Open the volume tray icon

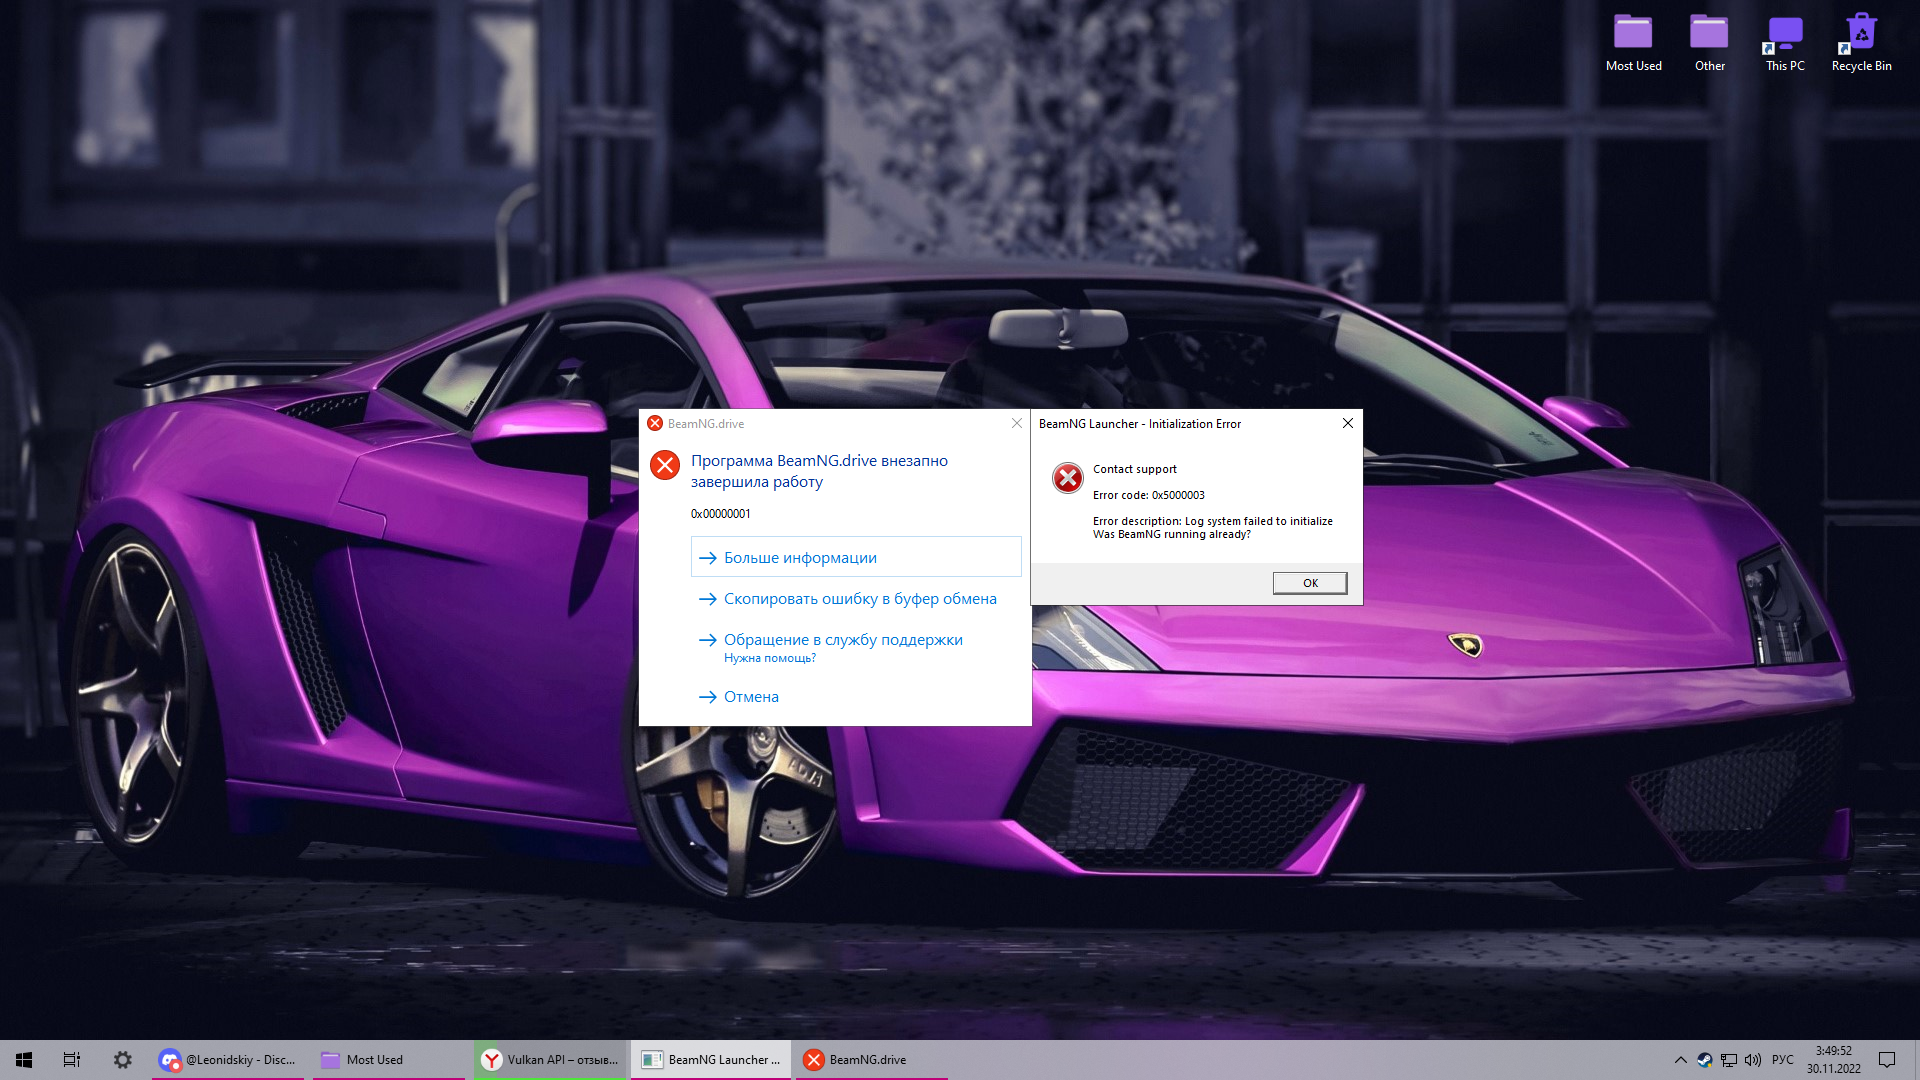(1753, 1060)
